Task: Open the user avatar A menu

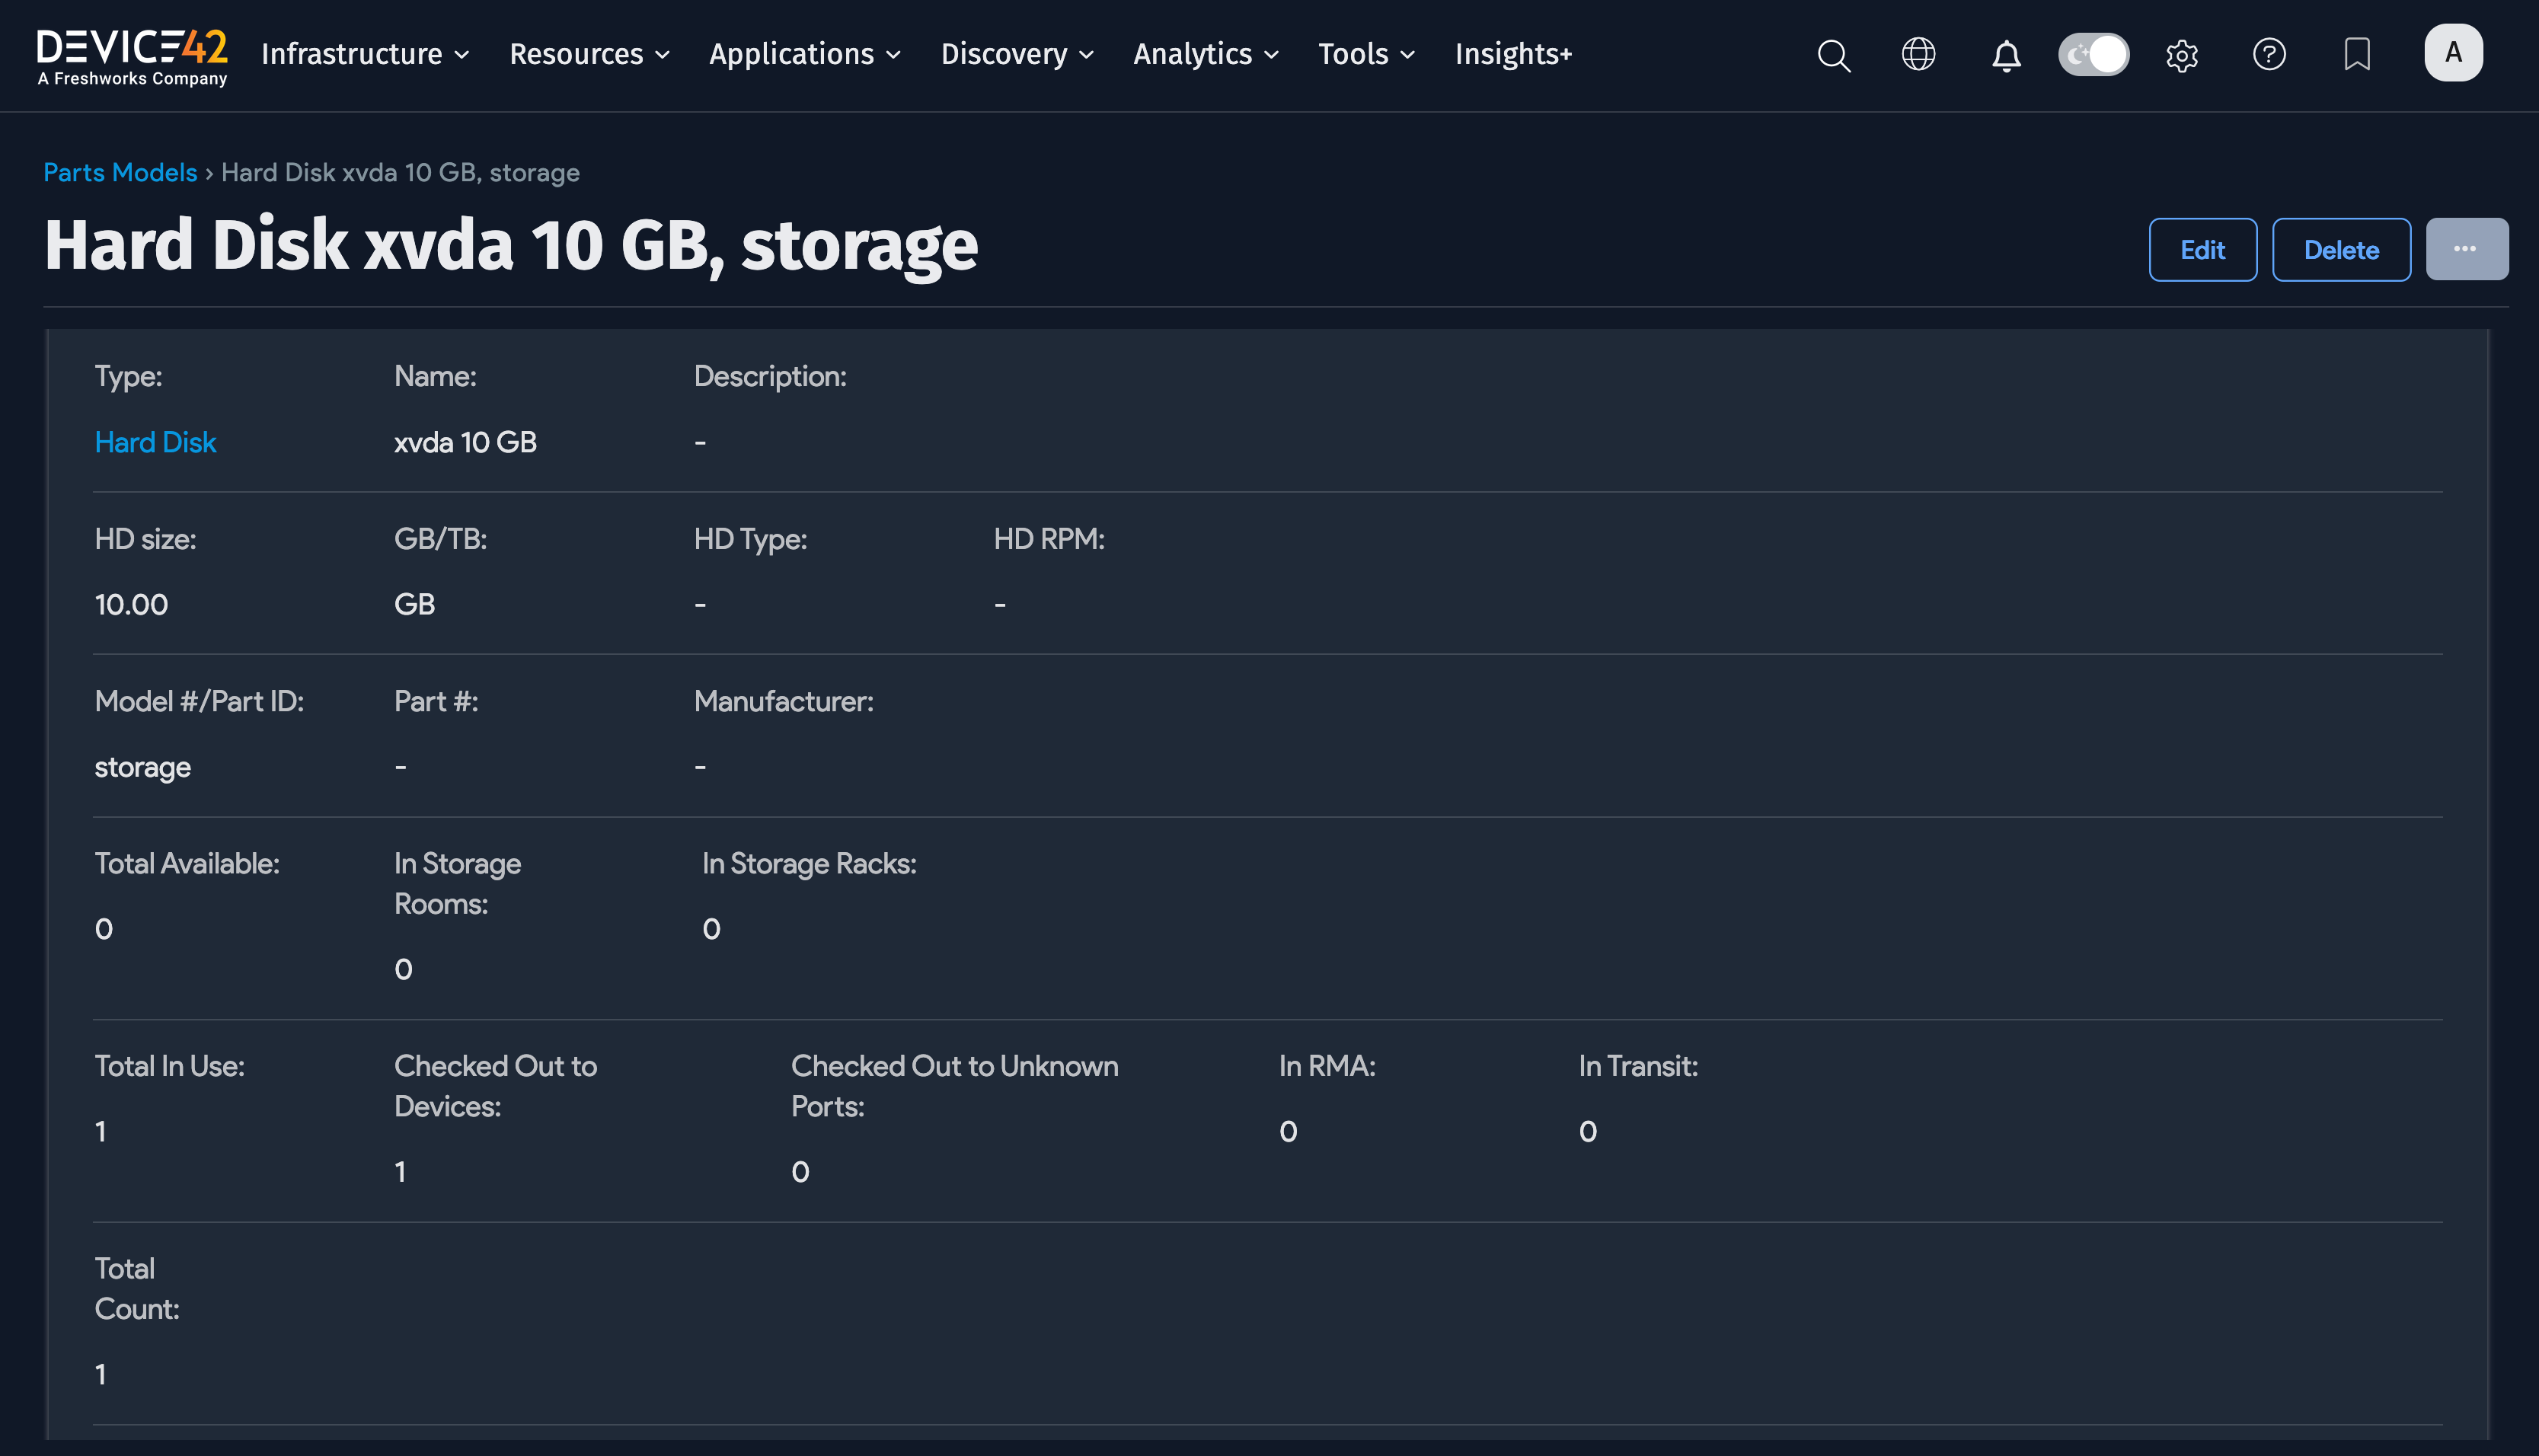Action: [x=2452, y=53]
